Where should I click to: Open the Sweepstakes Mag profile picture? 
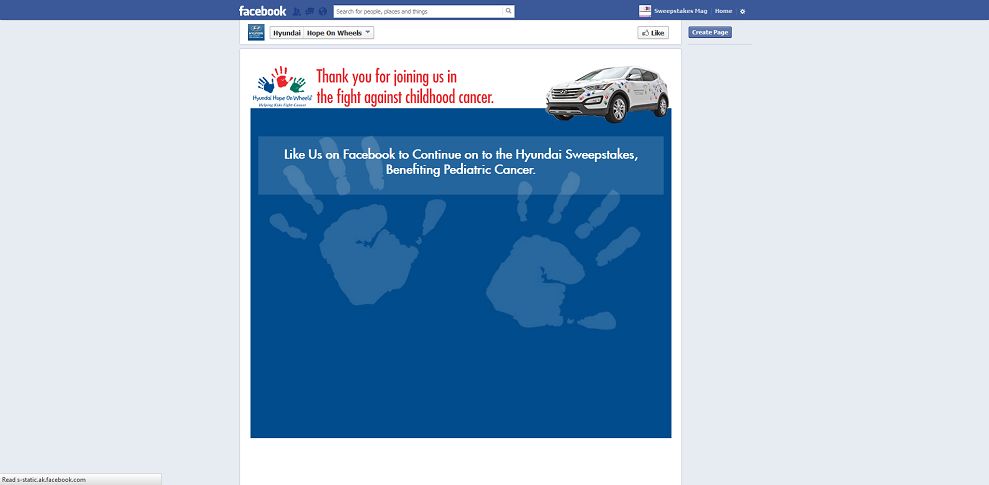[645, 11]
